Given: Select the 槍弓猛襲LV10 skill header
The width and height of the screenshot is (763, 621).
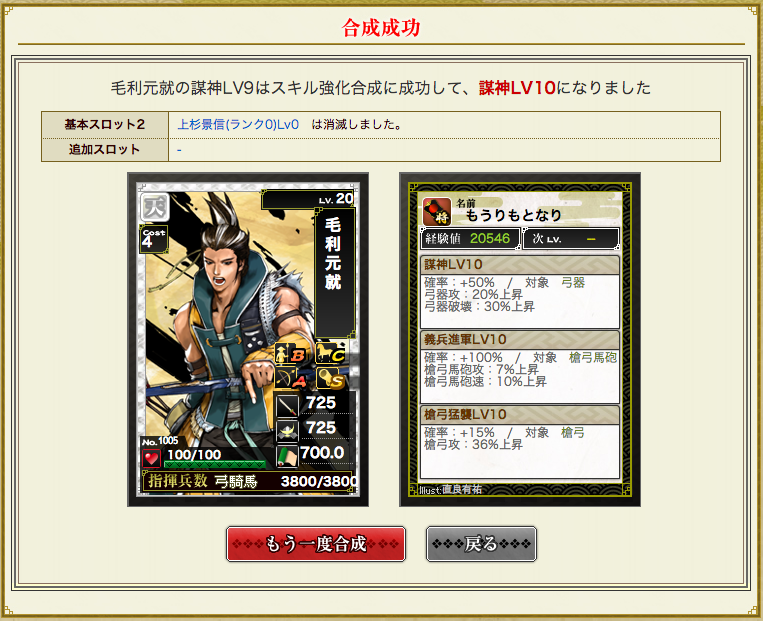Looking at the screenshot, I should (520, 415).
